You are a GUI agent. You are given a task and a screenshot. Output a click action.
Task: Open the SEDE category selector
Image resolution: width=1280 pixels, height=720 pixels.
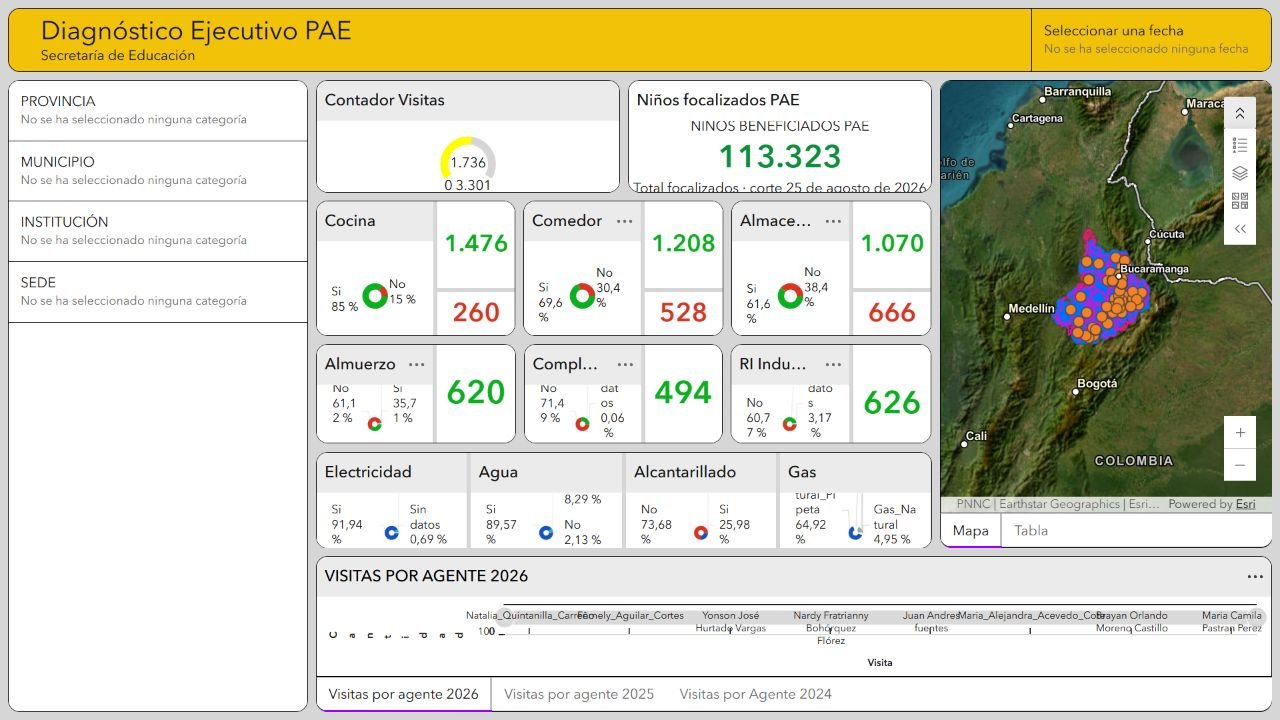(158, 292)
